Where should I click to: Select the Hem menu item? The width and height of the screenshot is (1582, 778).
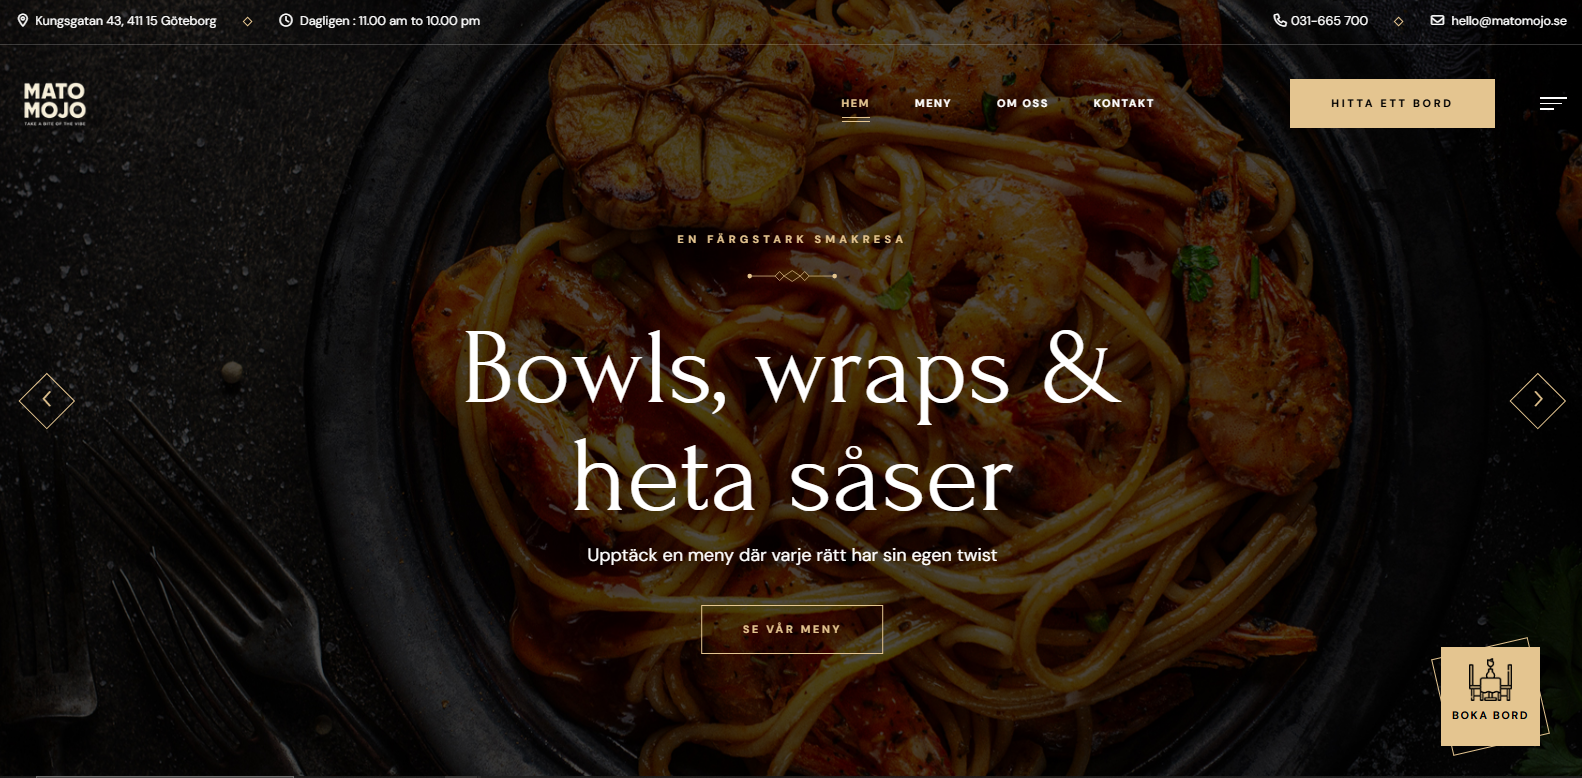click(855, 103)
